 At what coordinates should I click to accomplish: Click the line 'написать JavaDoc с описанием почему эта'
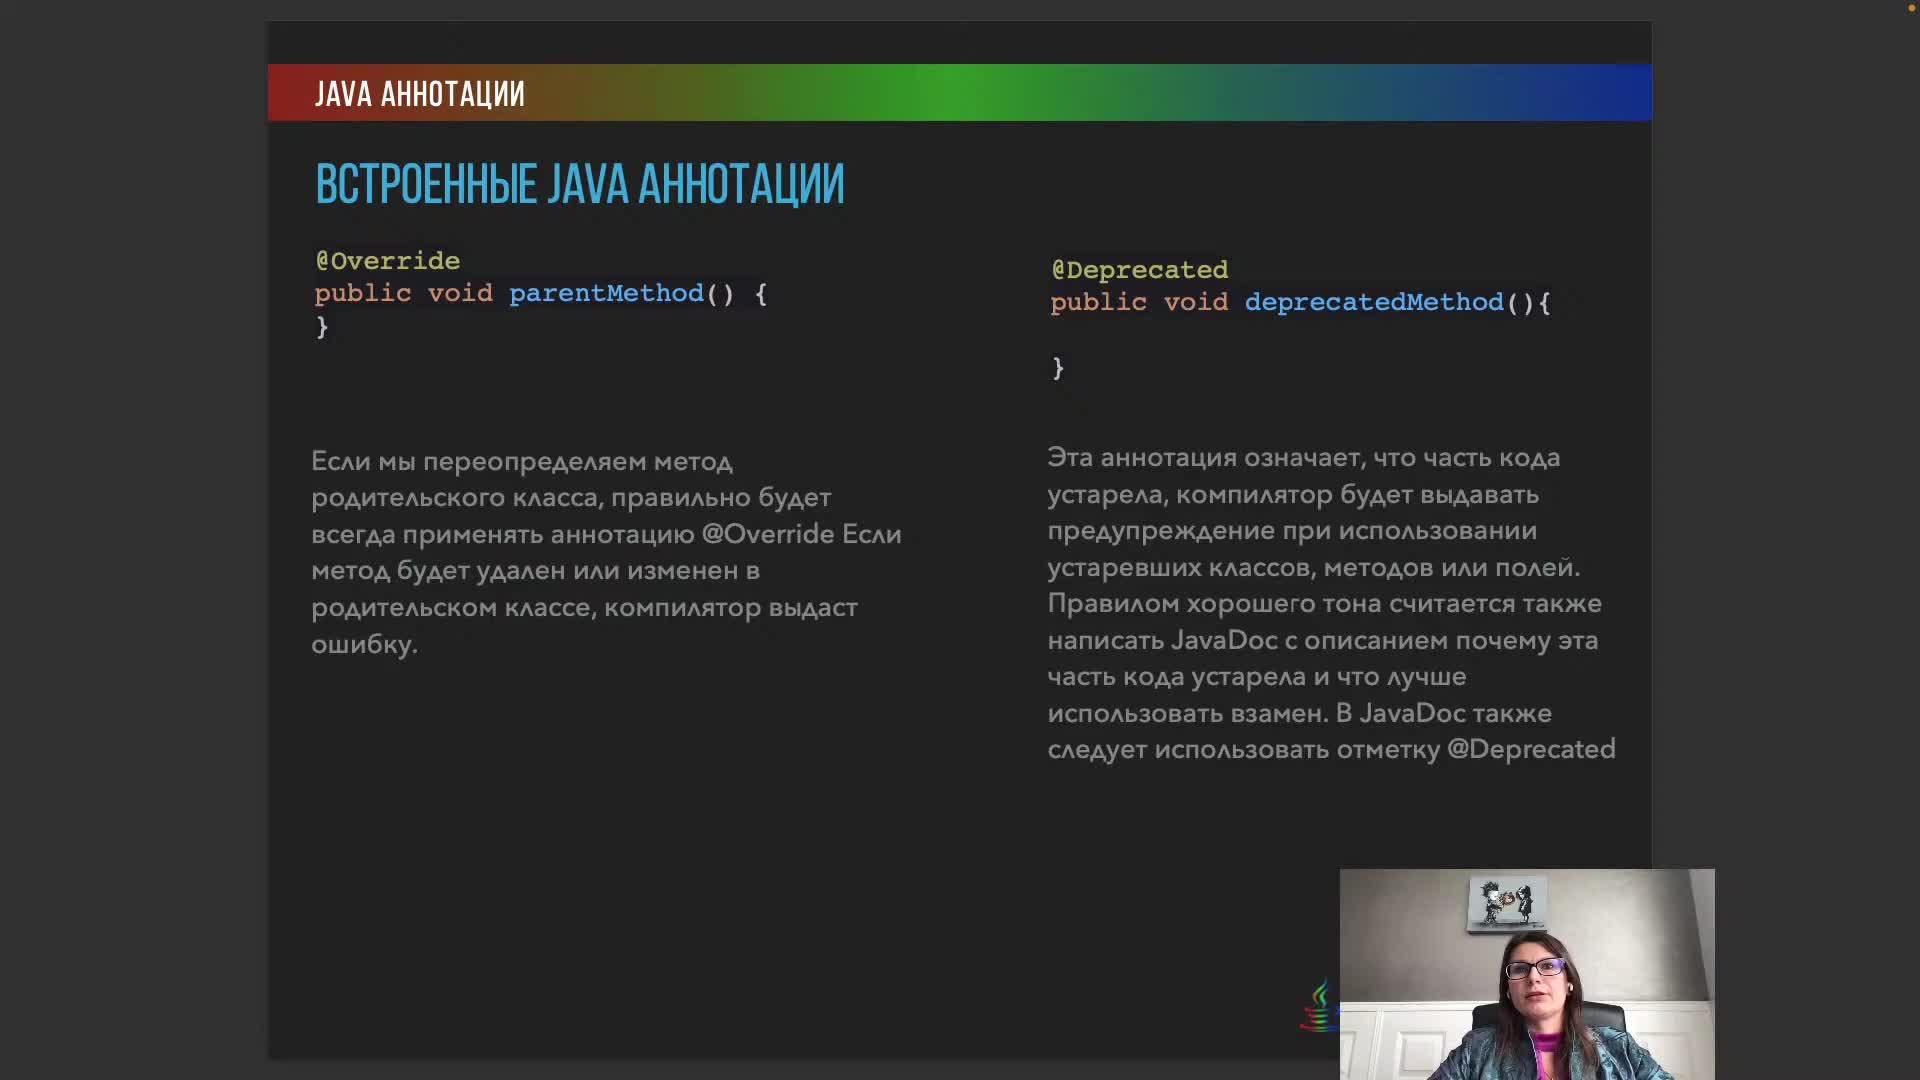click(1323, 640)
